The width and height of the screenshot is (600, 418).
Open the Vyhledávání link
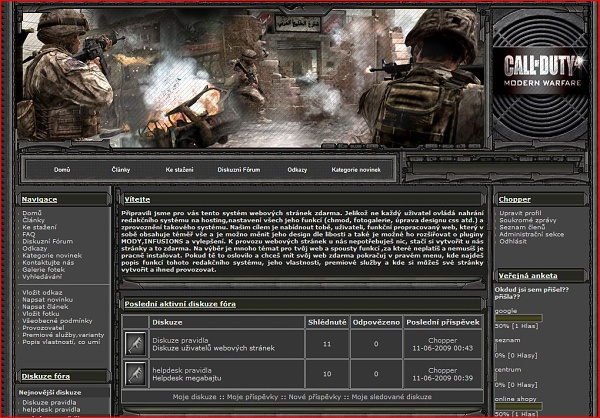tap(42, 276)
